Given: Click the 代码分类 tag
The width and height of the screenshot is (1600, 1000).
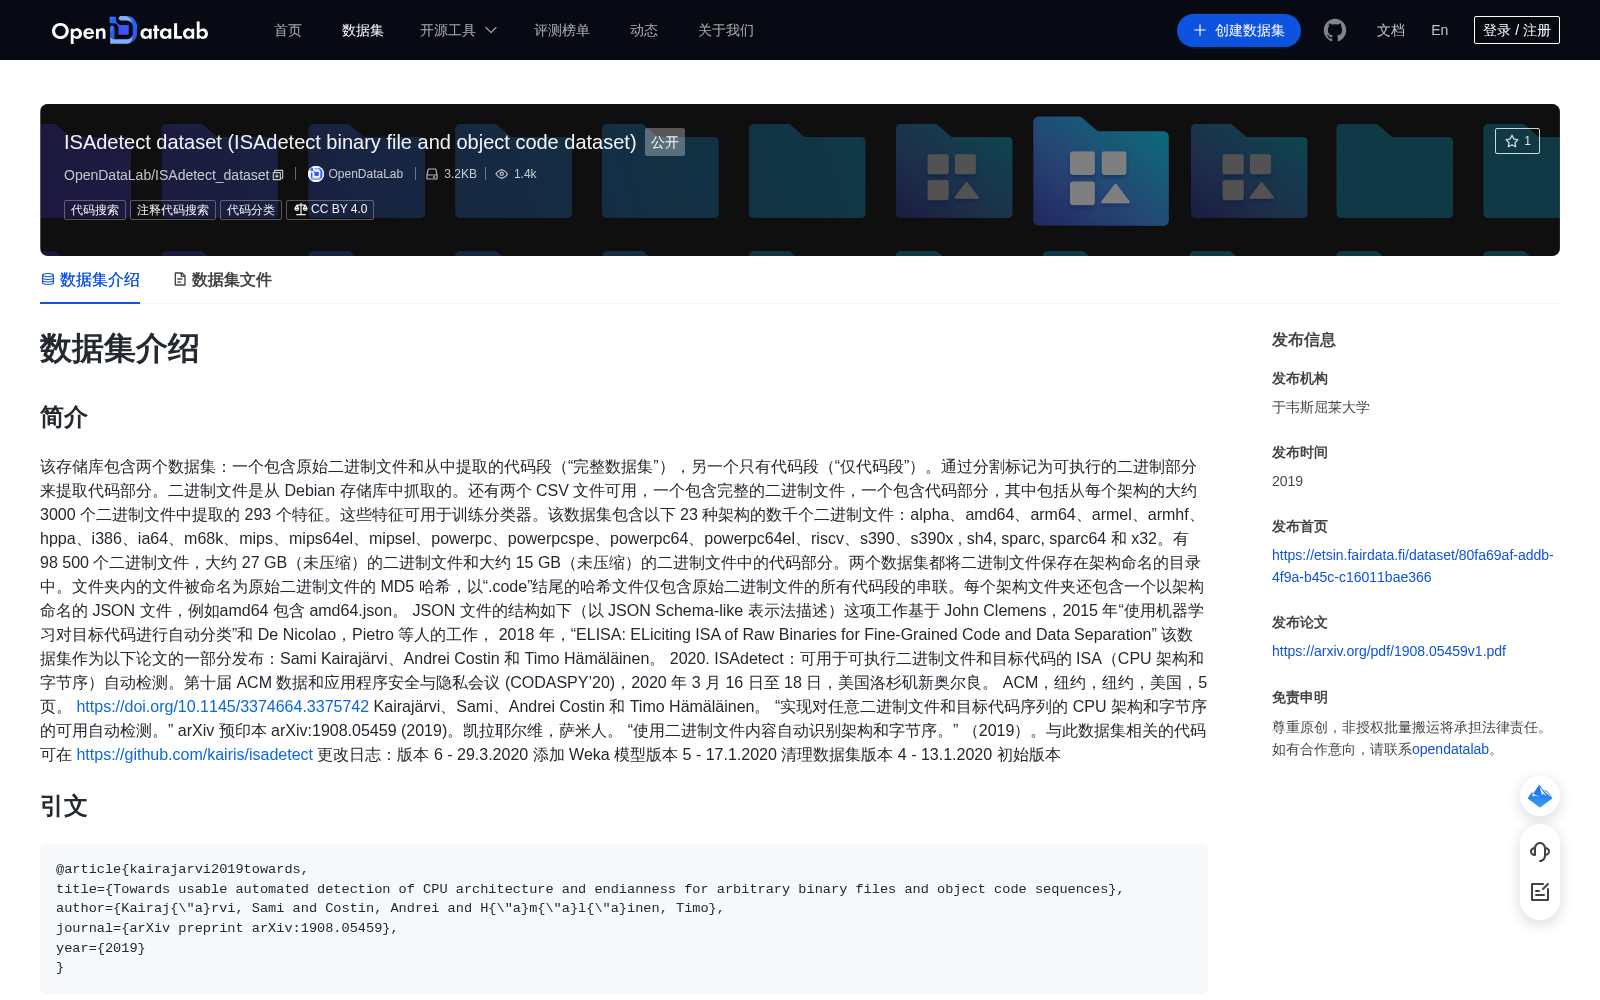Looking at the screenshot, I should click(x=251, y=209).
